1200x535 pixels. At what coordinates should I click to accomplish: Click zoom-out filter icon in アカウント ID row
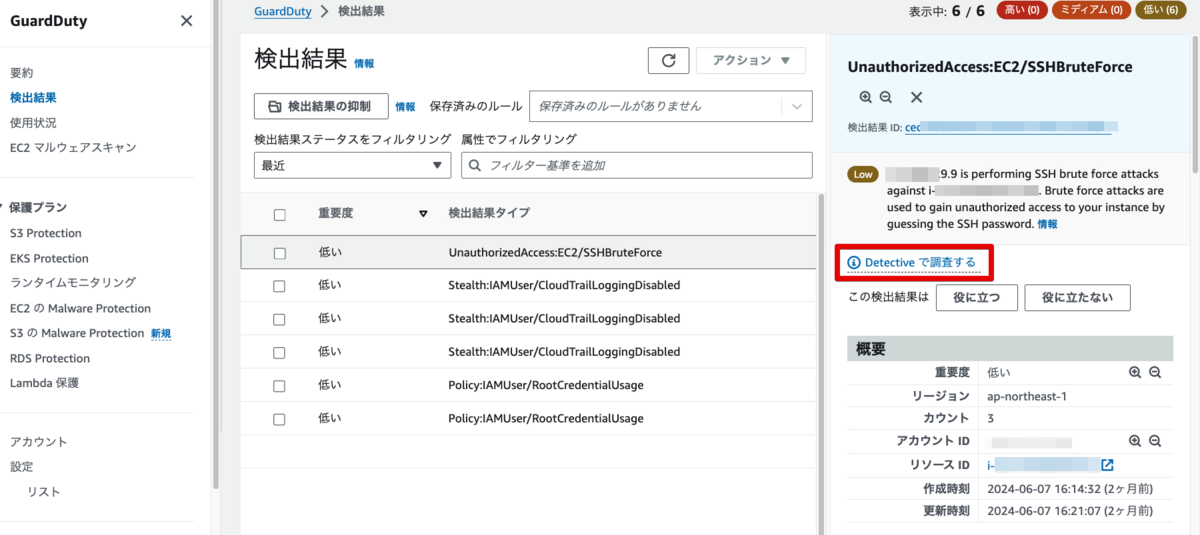(x=1154, y=441)
